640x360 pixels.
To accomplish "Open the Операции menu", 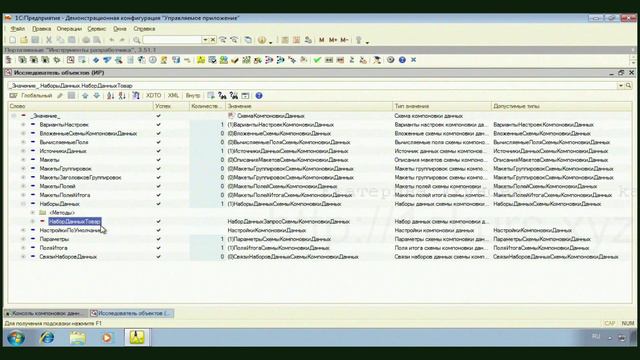I will pyautogui.click(x=69, y=29).
